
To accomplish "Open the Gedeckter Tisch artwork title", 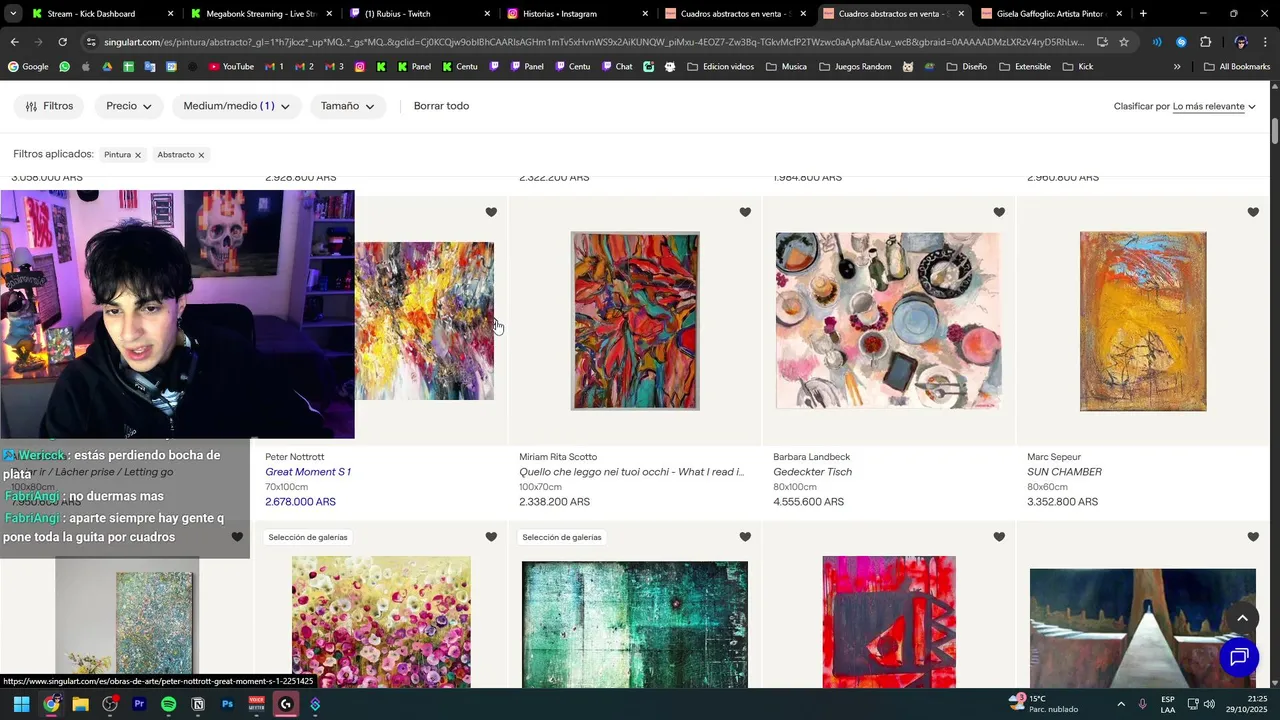I will pyautogui.click(x=812, y=472).
